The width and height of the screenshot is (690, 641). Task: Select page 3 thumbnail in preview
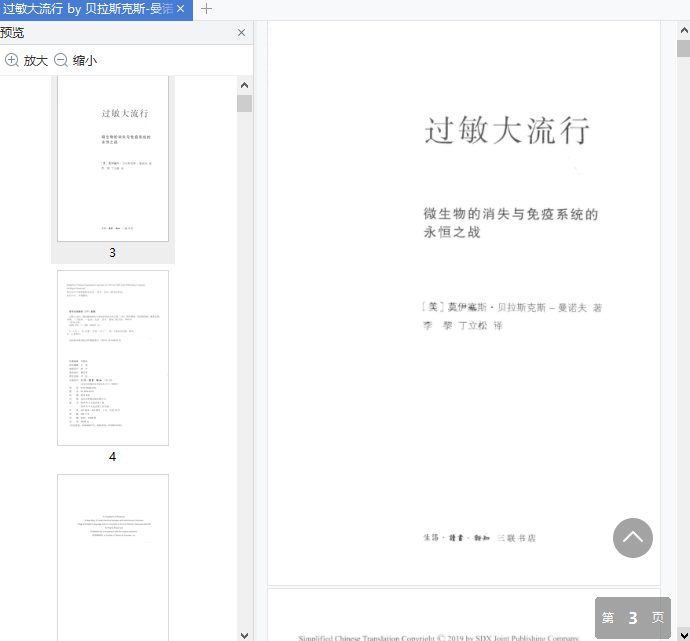pos(113,158)
